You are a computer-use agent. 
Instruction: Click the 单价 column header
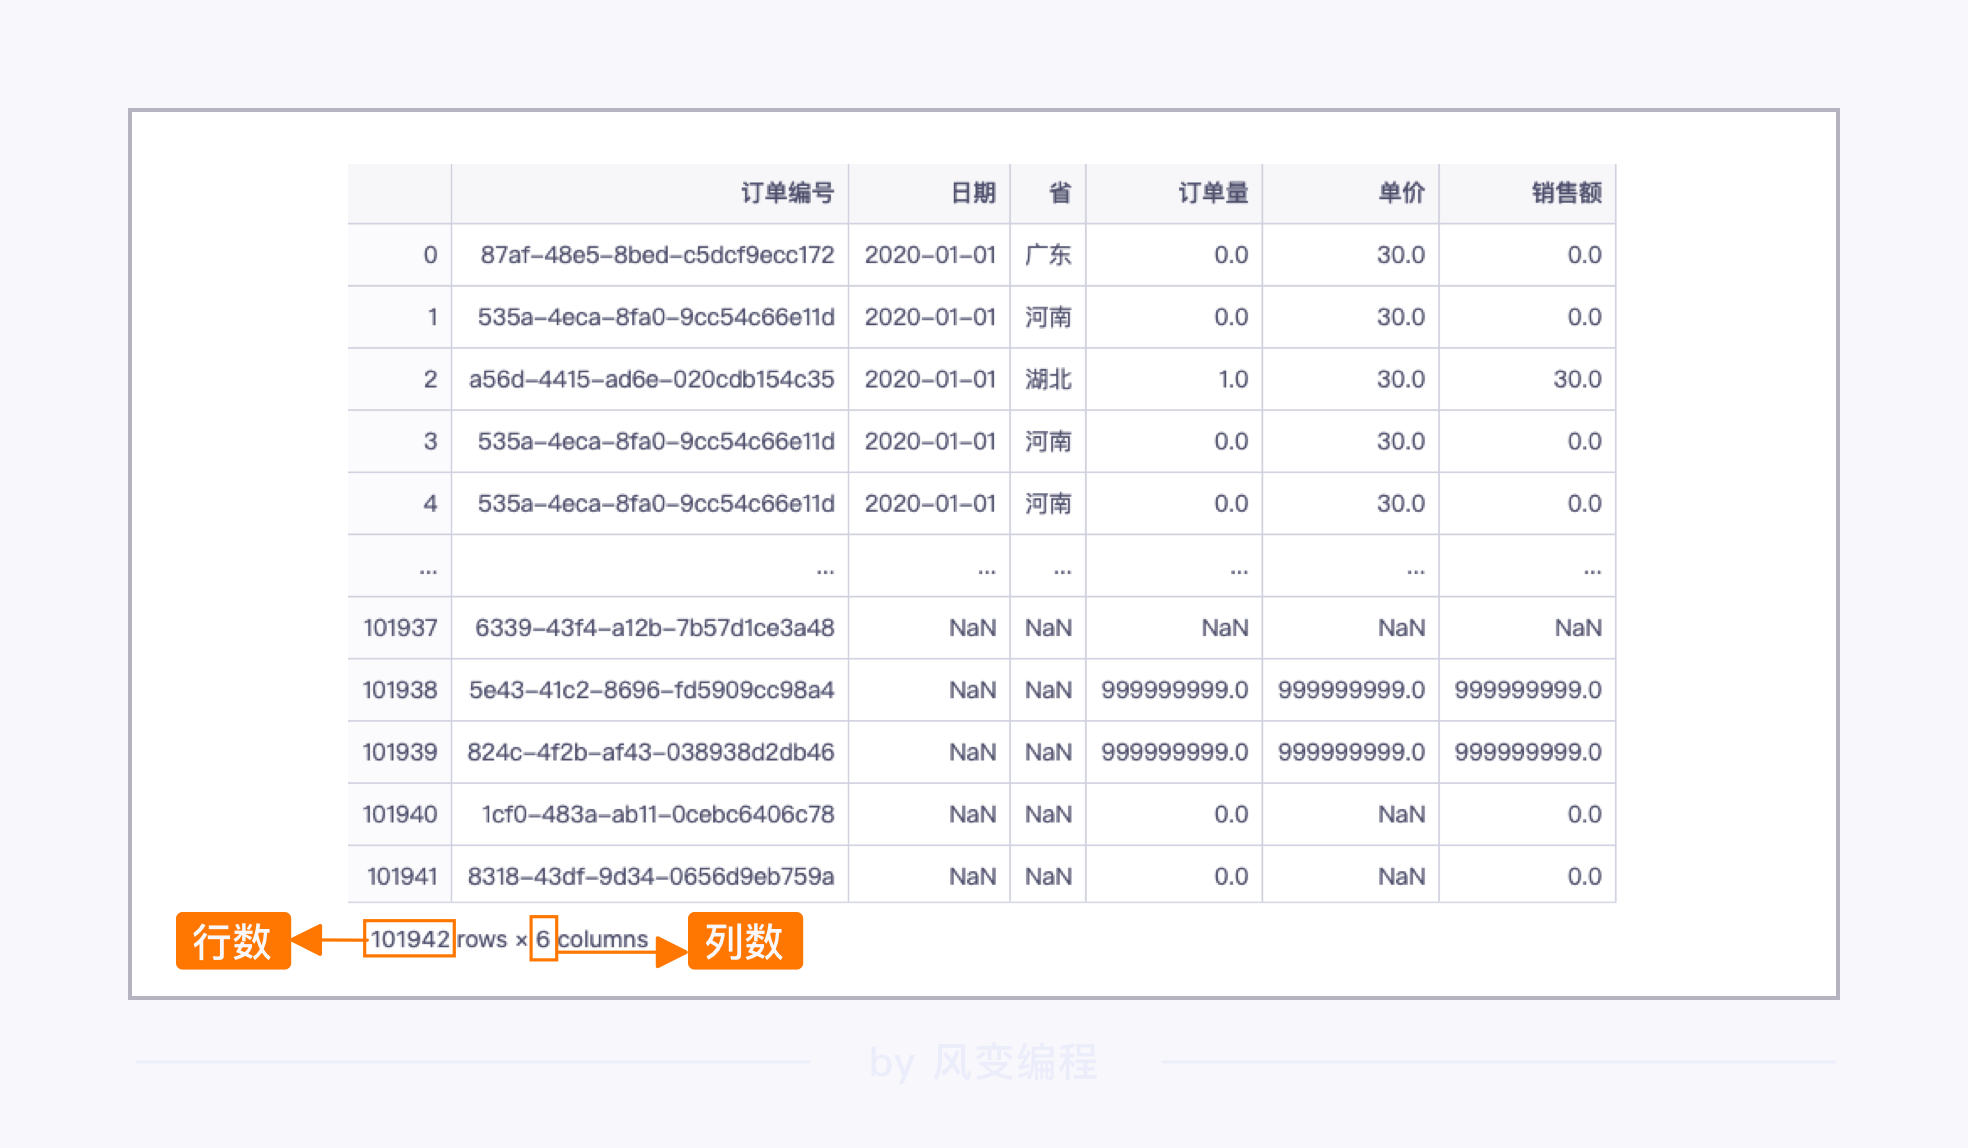[1400, 193]
